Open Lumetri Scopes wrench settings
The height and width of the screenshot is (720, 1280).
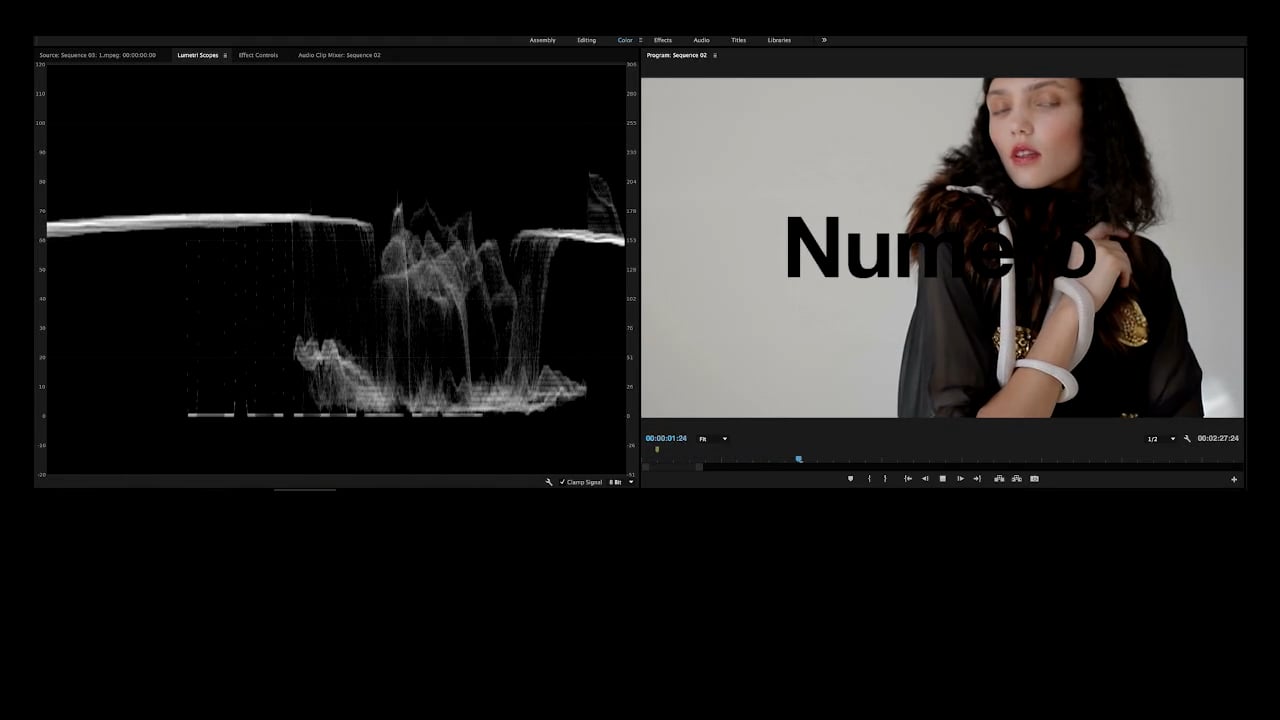click(548, 482)
